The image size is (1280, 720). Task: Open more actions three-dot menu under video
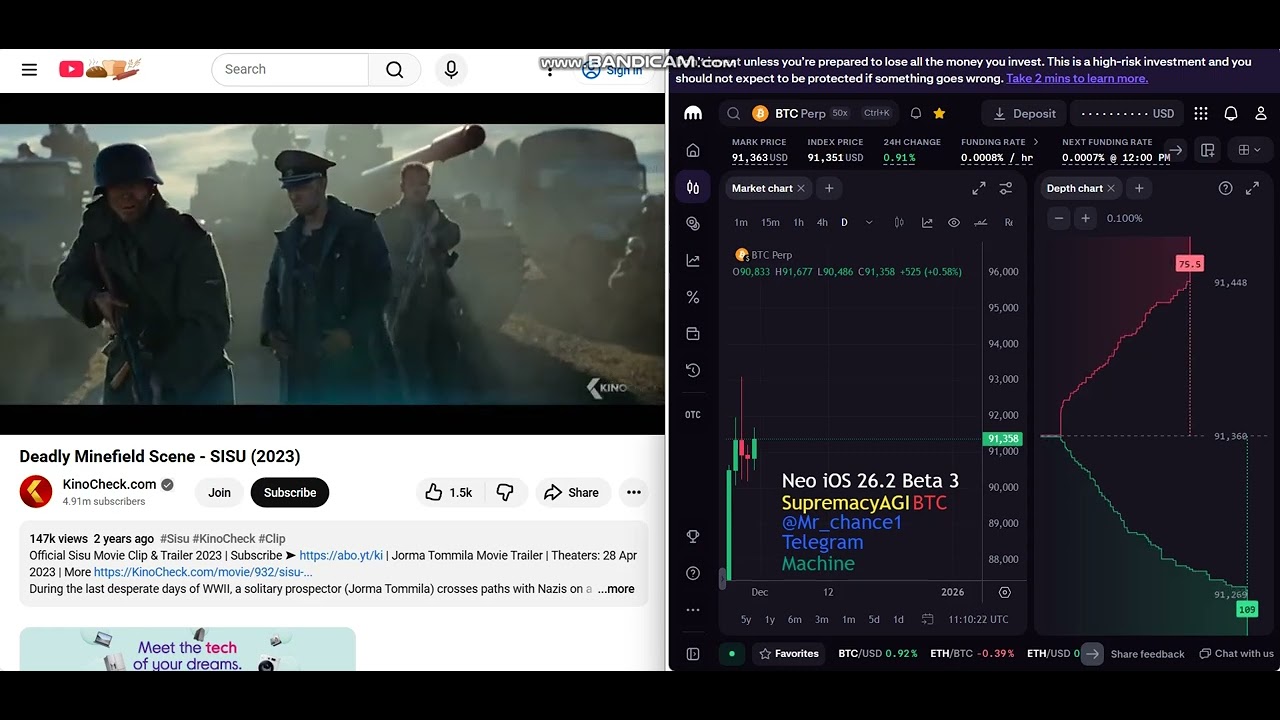634,492
